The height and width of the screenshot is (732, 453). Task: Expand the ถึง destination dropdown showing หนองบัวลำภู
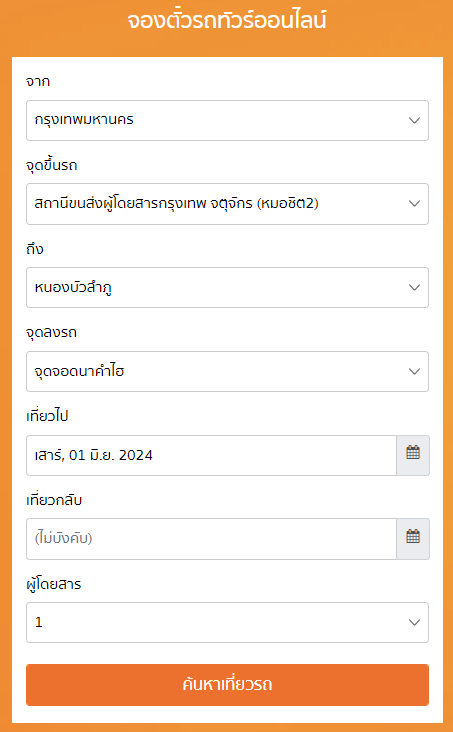pyautogui.click(x=227, y=288)
